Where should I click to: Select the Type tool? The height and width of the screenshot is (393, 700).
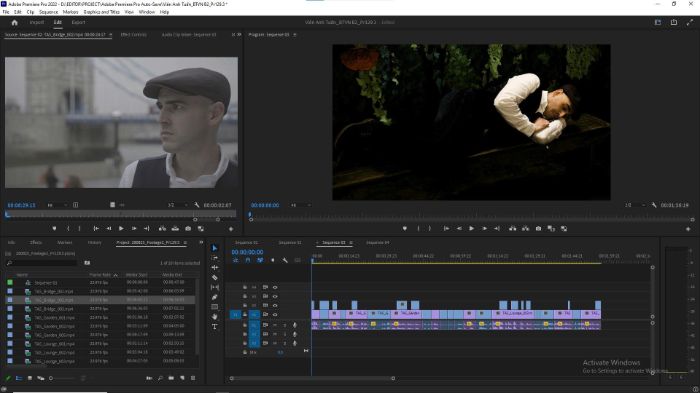pos(215,326)
